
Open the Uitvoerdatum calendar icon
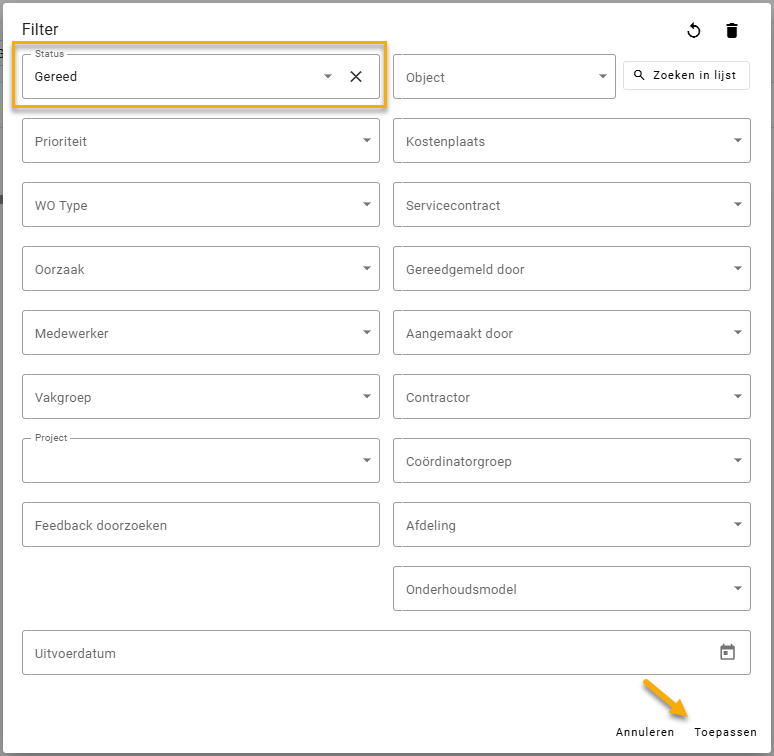click(727, 653)
